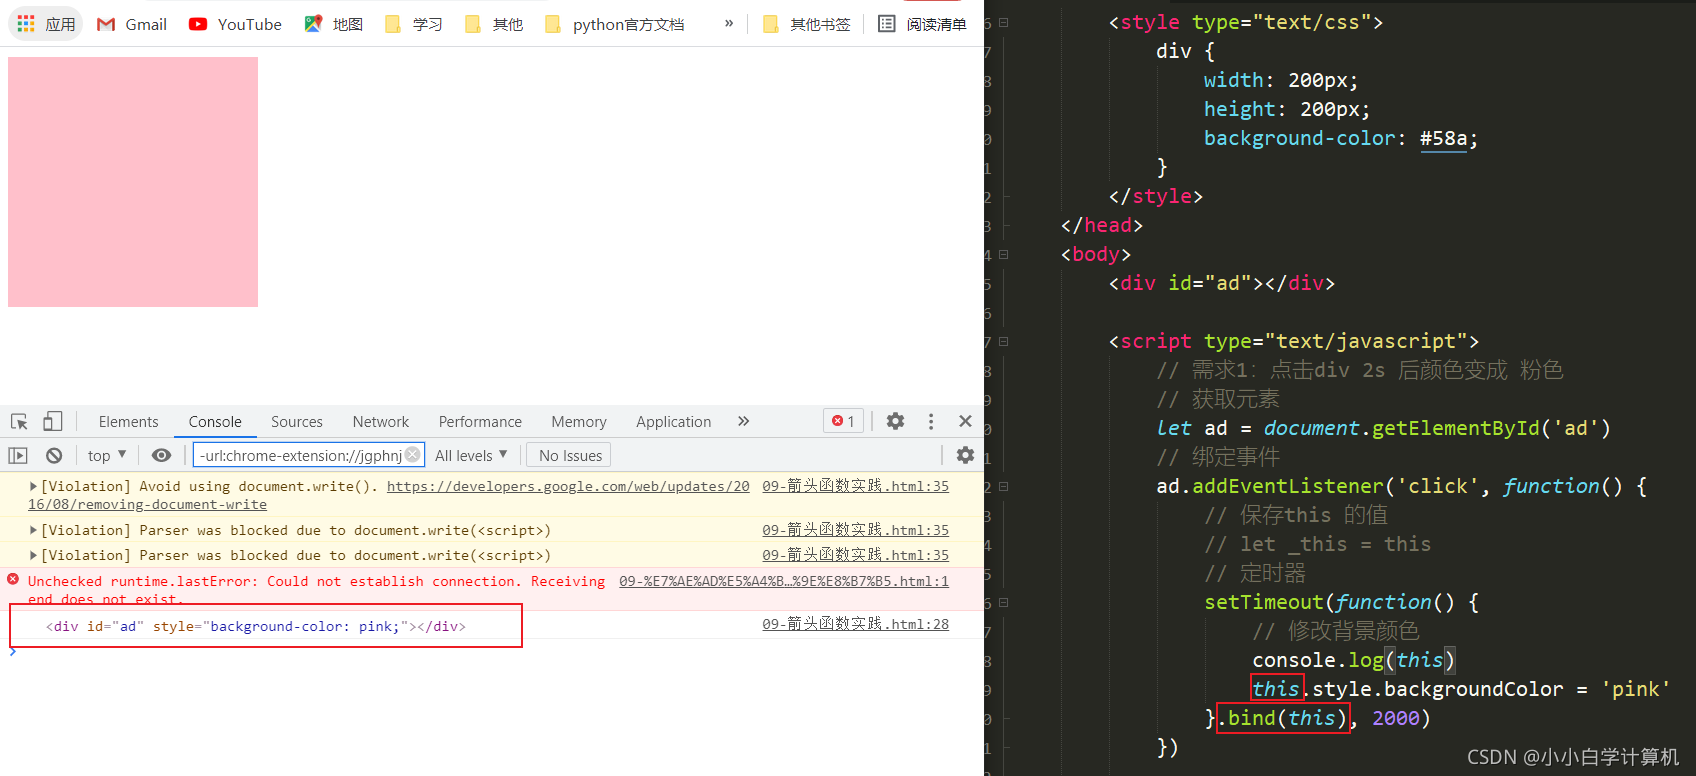This screenshot has height=776, width=1696.
Task: Open the top JavaScript context dropdown
Action: (x=107, y=455)
